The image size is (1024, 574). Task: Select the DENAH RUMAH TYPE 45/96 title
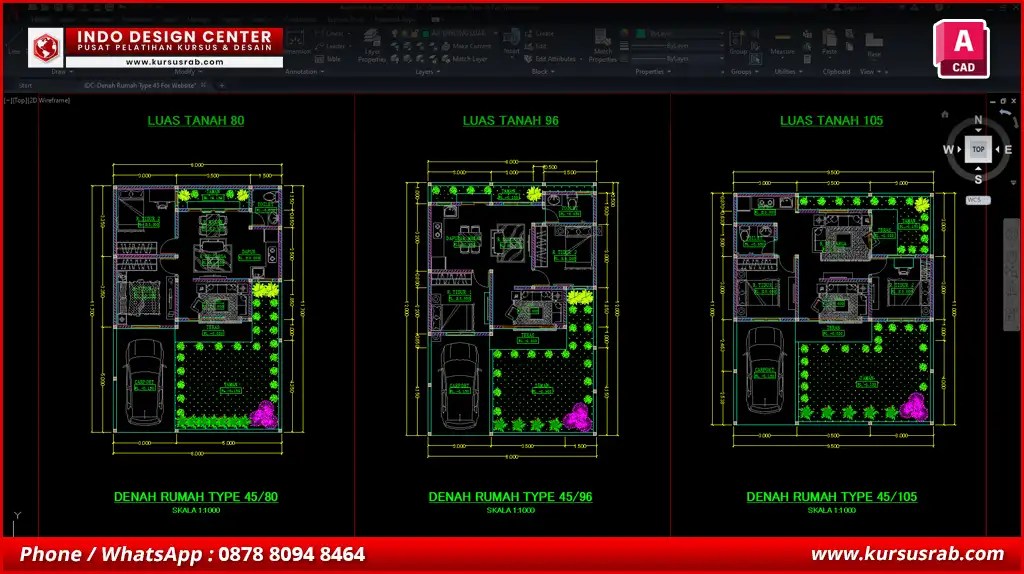(511, 497)
